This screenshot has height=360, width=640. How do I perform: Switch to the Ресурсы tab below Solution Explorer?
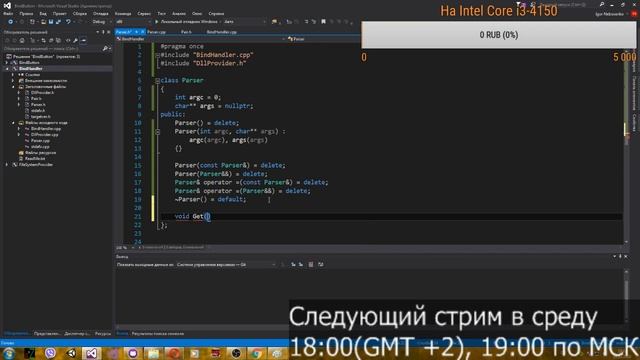(x=103, y=334)
